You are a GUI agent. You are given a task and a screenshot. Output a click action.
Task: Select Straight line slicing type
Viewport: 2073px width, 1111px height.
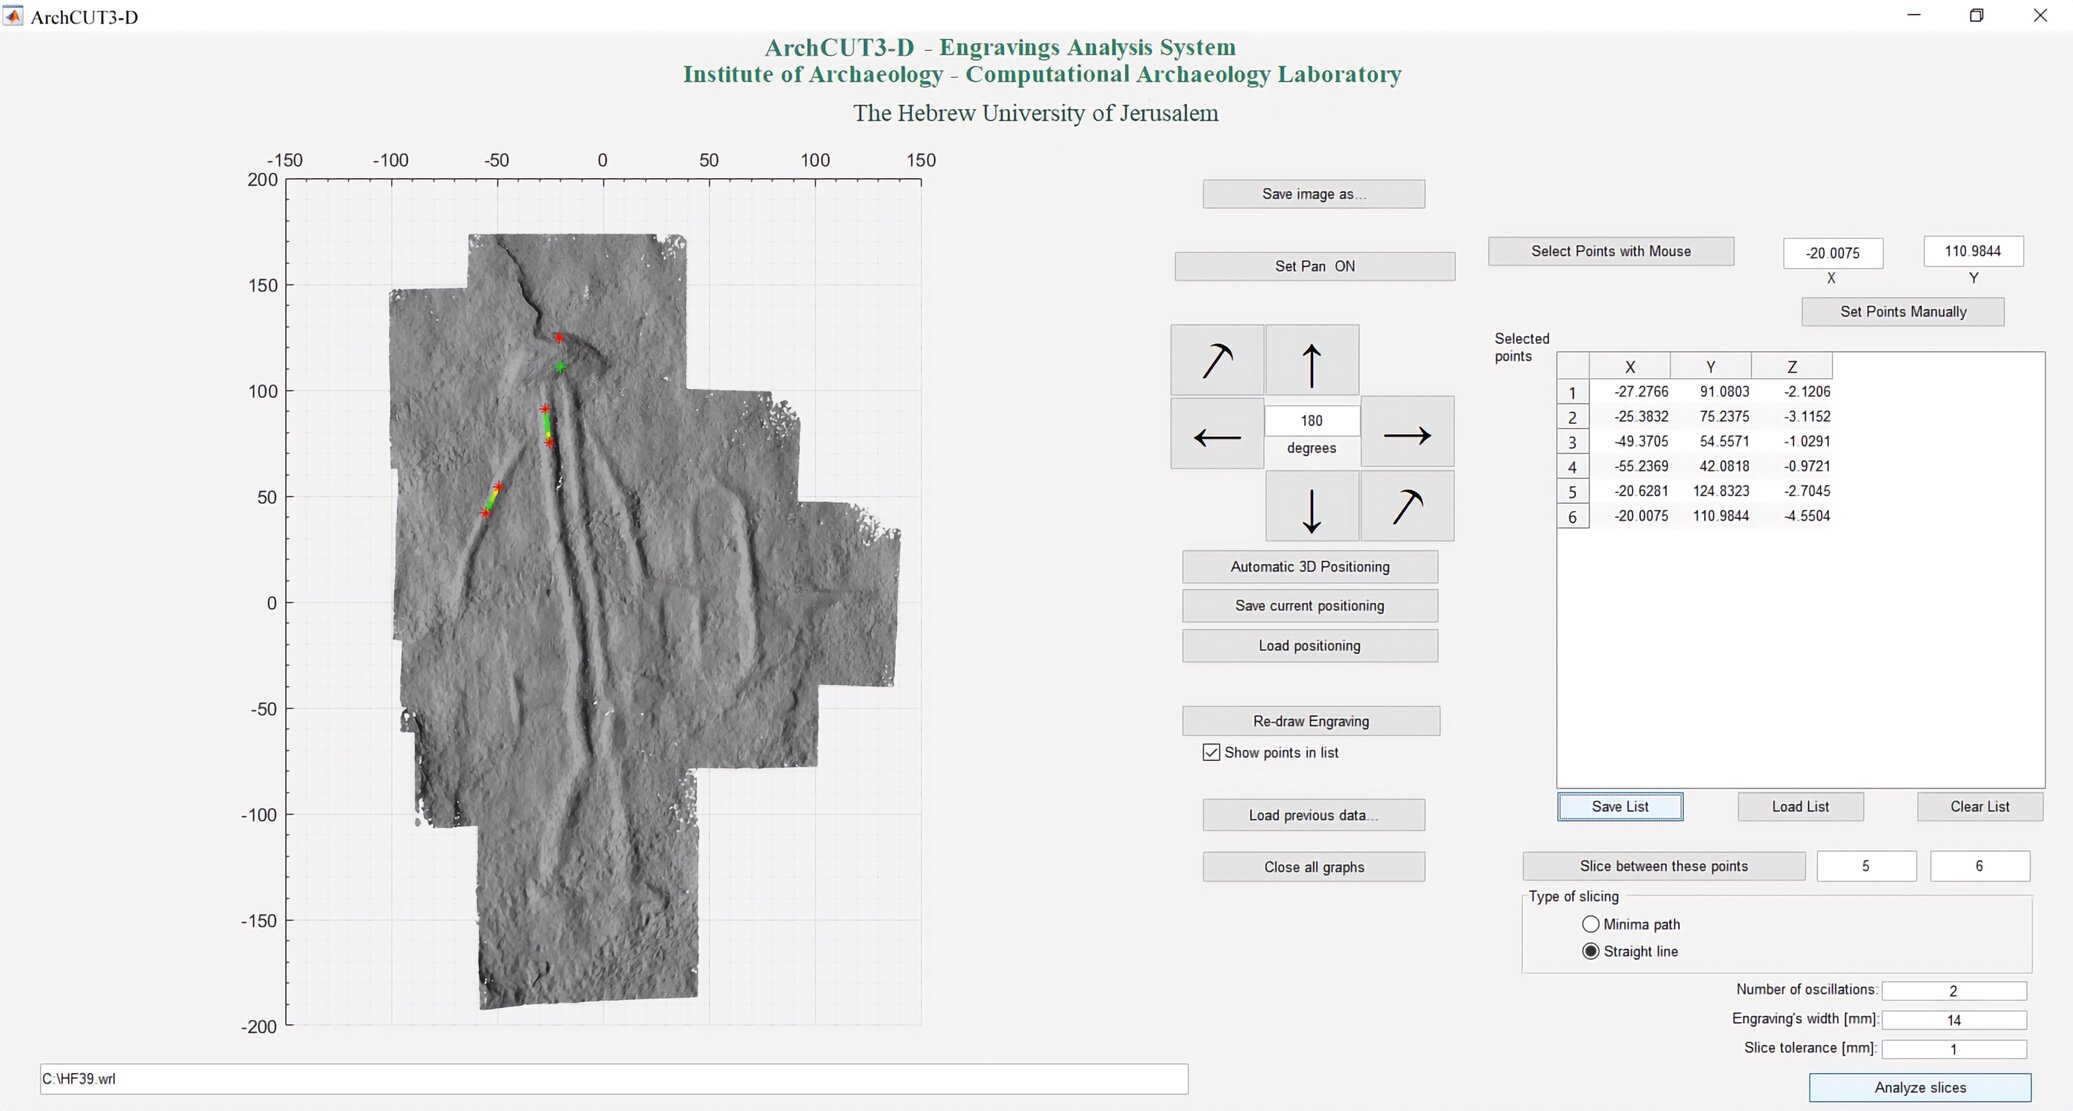(1590, 951)
